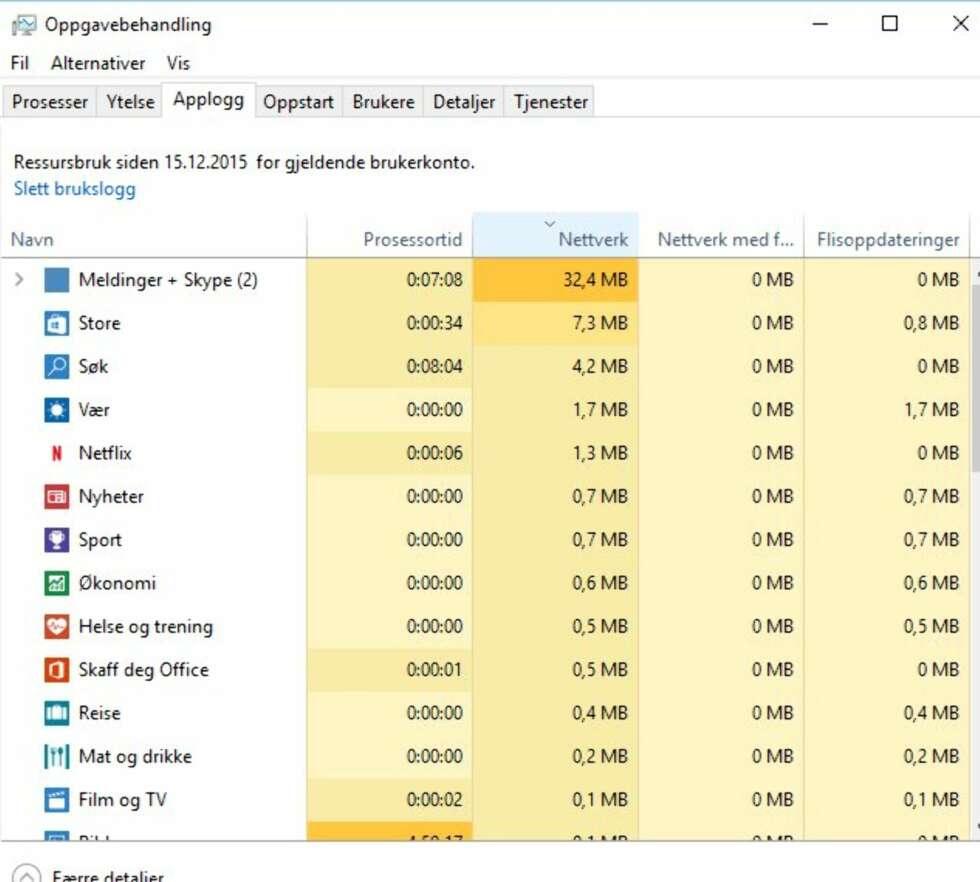Collapse view with Færre detaljer arrow
Screen dimensions: 980x882
point(26,875)
